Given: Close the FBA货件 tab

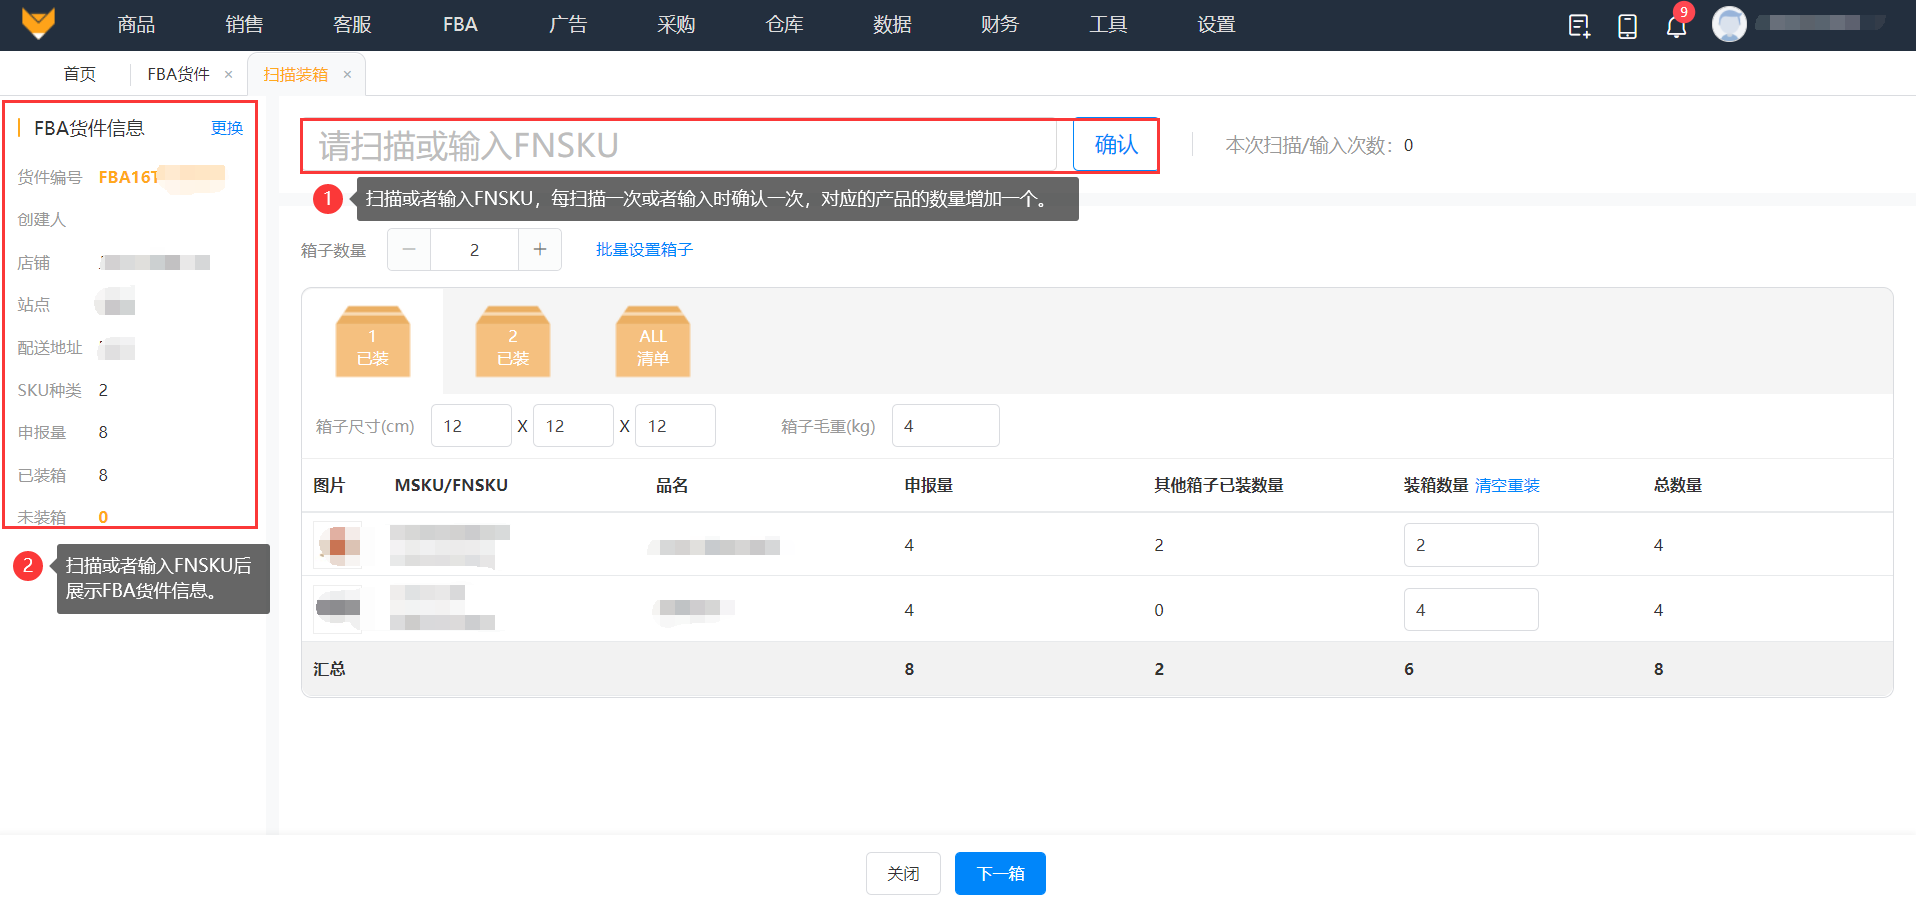Looking at the screenshot, I should [228, 74].
